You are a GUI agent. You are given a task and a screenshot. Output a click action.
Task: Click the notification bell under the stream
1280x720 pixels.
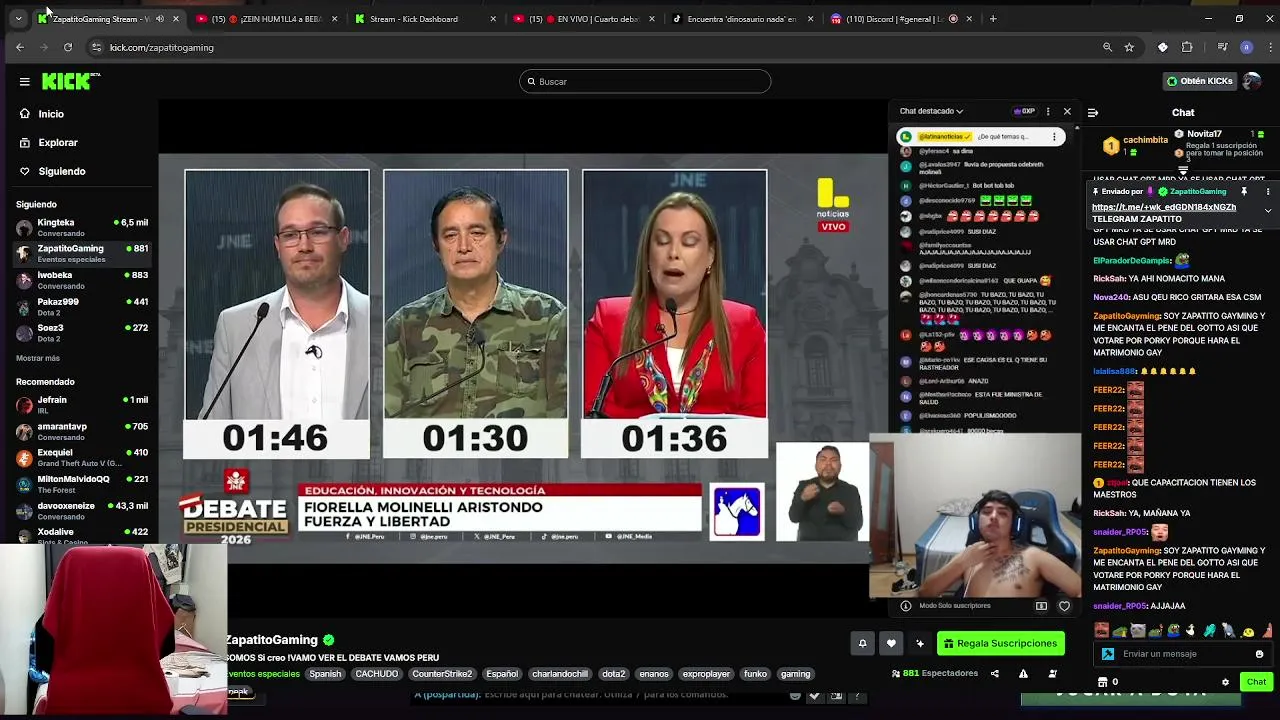pyautogui.click(x=862, y=643)
